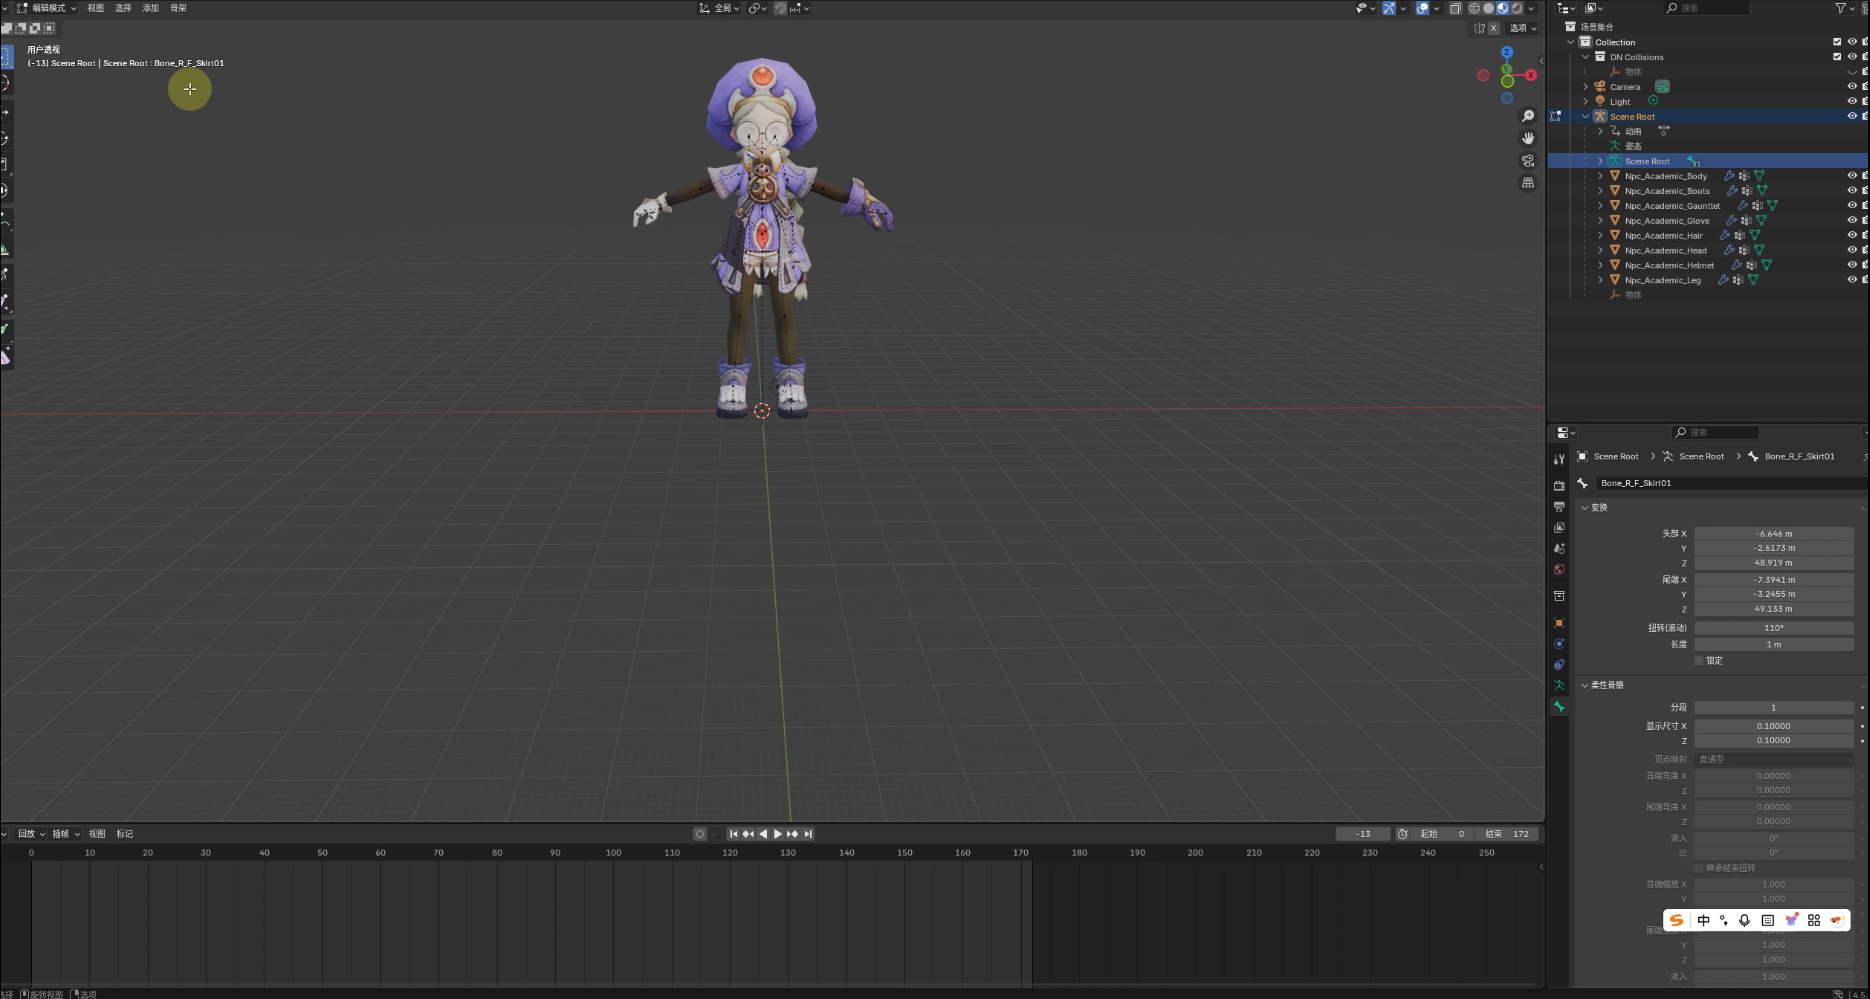Viewport: 1870px width, 999px height.
Task: Toggle Collection exclude checkbox
Action: (x=1837, y=42)
